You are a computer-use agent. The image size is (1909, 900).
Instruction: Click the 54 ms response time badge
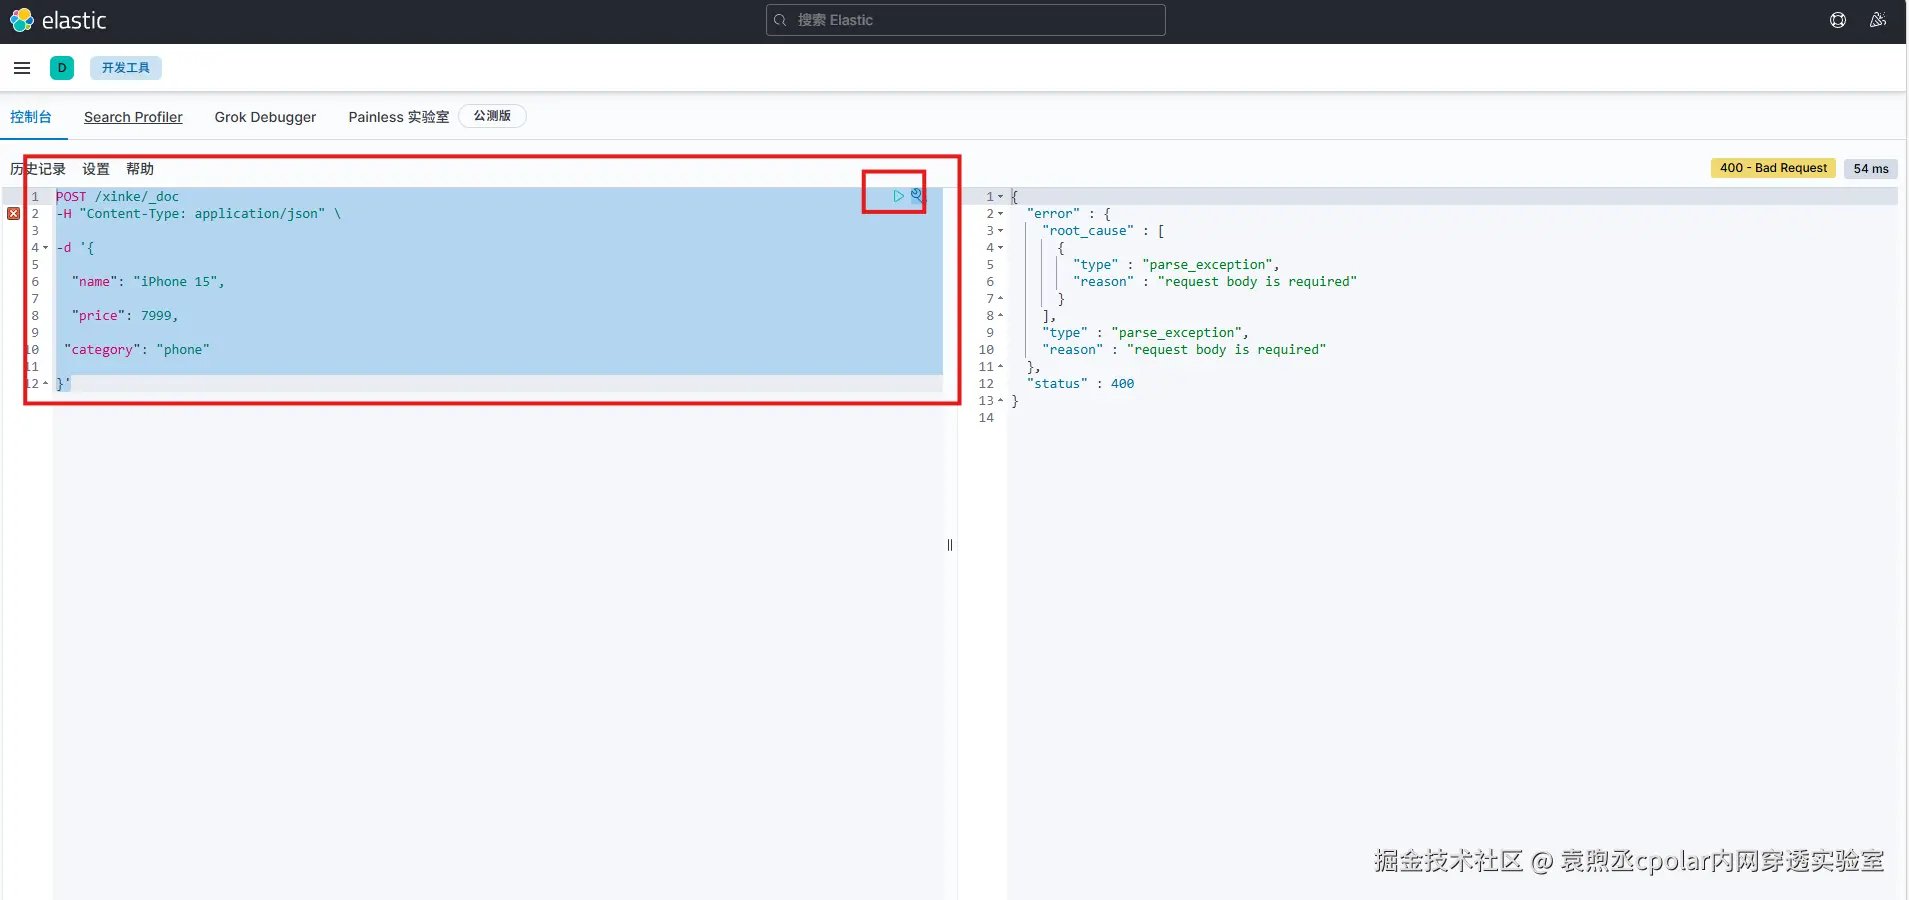click(1871, 168)
